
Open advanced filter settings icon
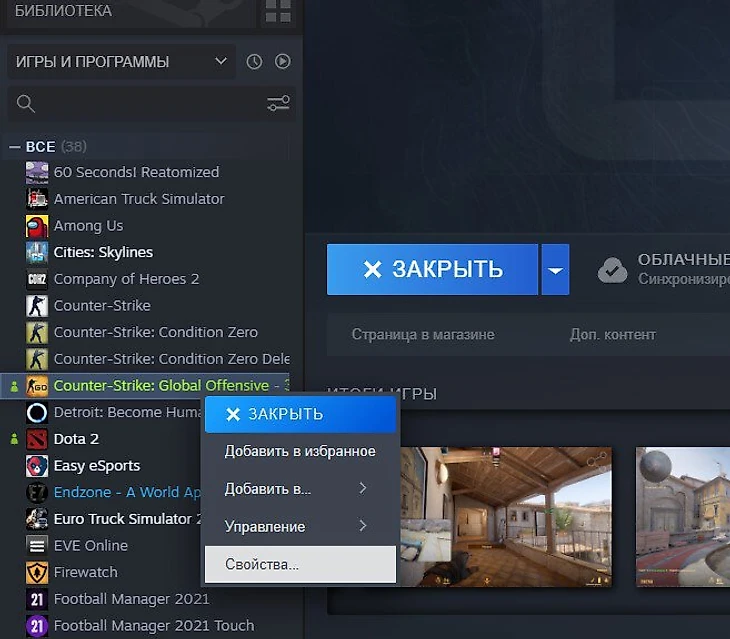coord(278,104)
